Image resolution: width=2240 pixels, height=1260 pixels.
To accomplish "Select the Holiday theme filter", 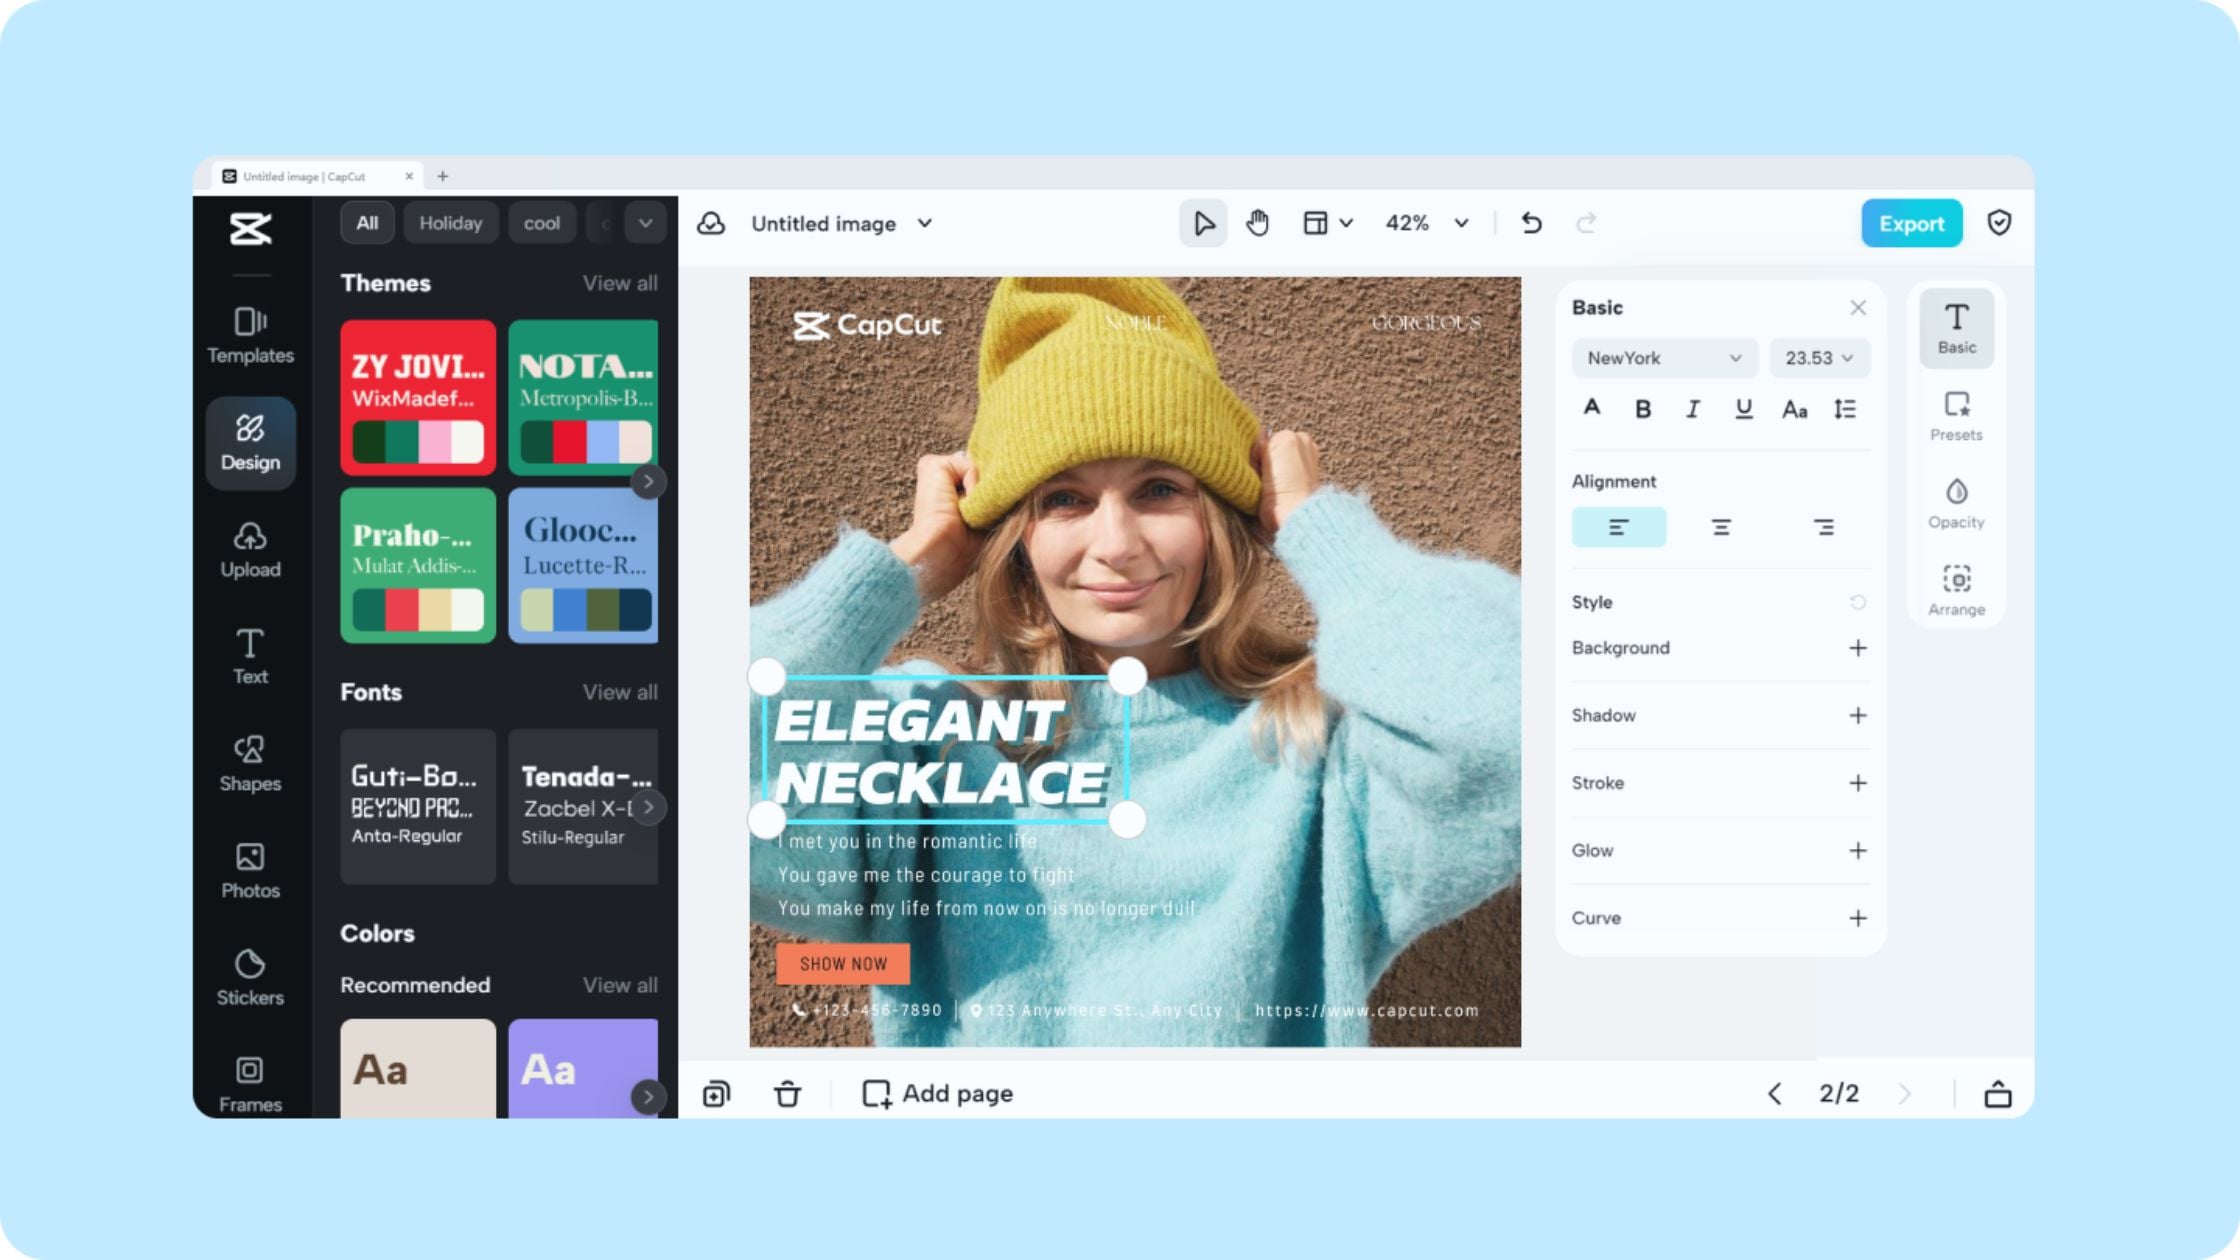I will click(451, 222).
